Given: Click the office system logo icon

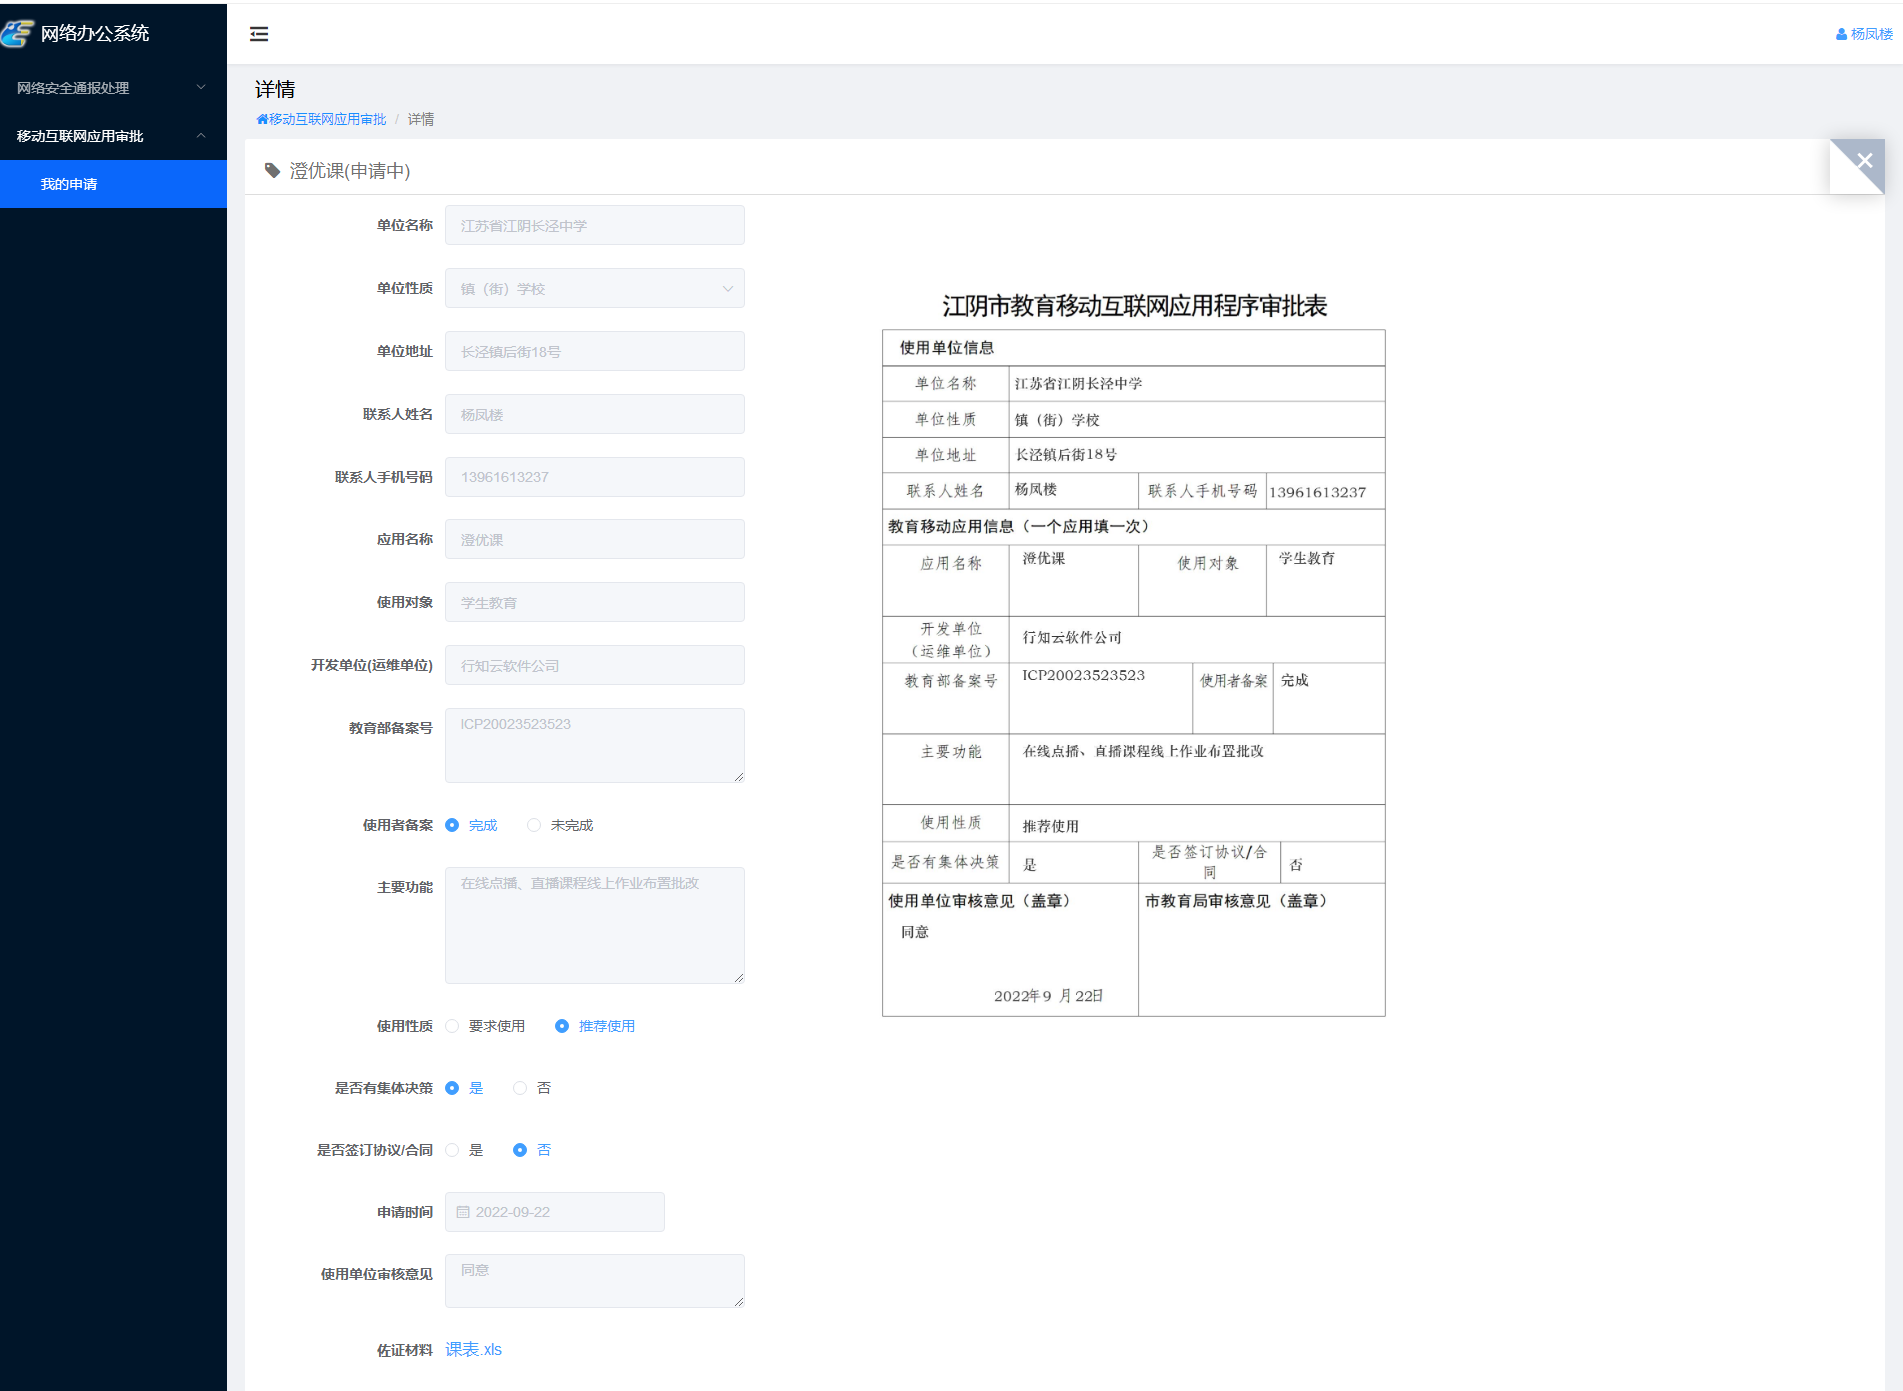Looking at the screenshot, I should (x=17, y=34).
